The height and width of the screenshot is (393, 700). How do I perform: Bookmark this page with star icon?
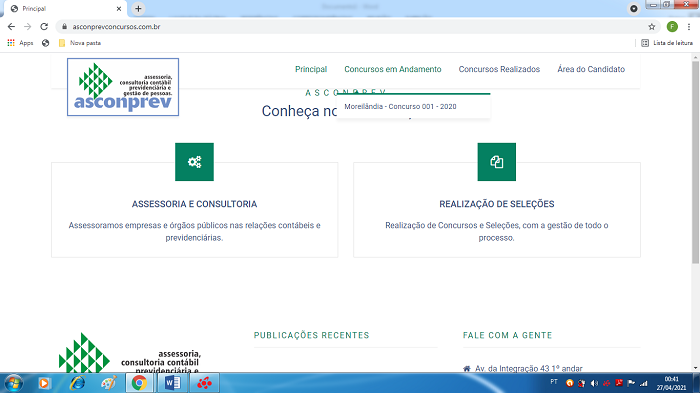point(652,27)
